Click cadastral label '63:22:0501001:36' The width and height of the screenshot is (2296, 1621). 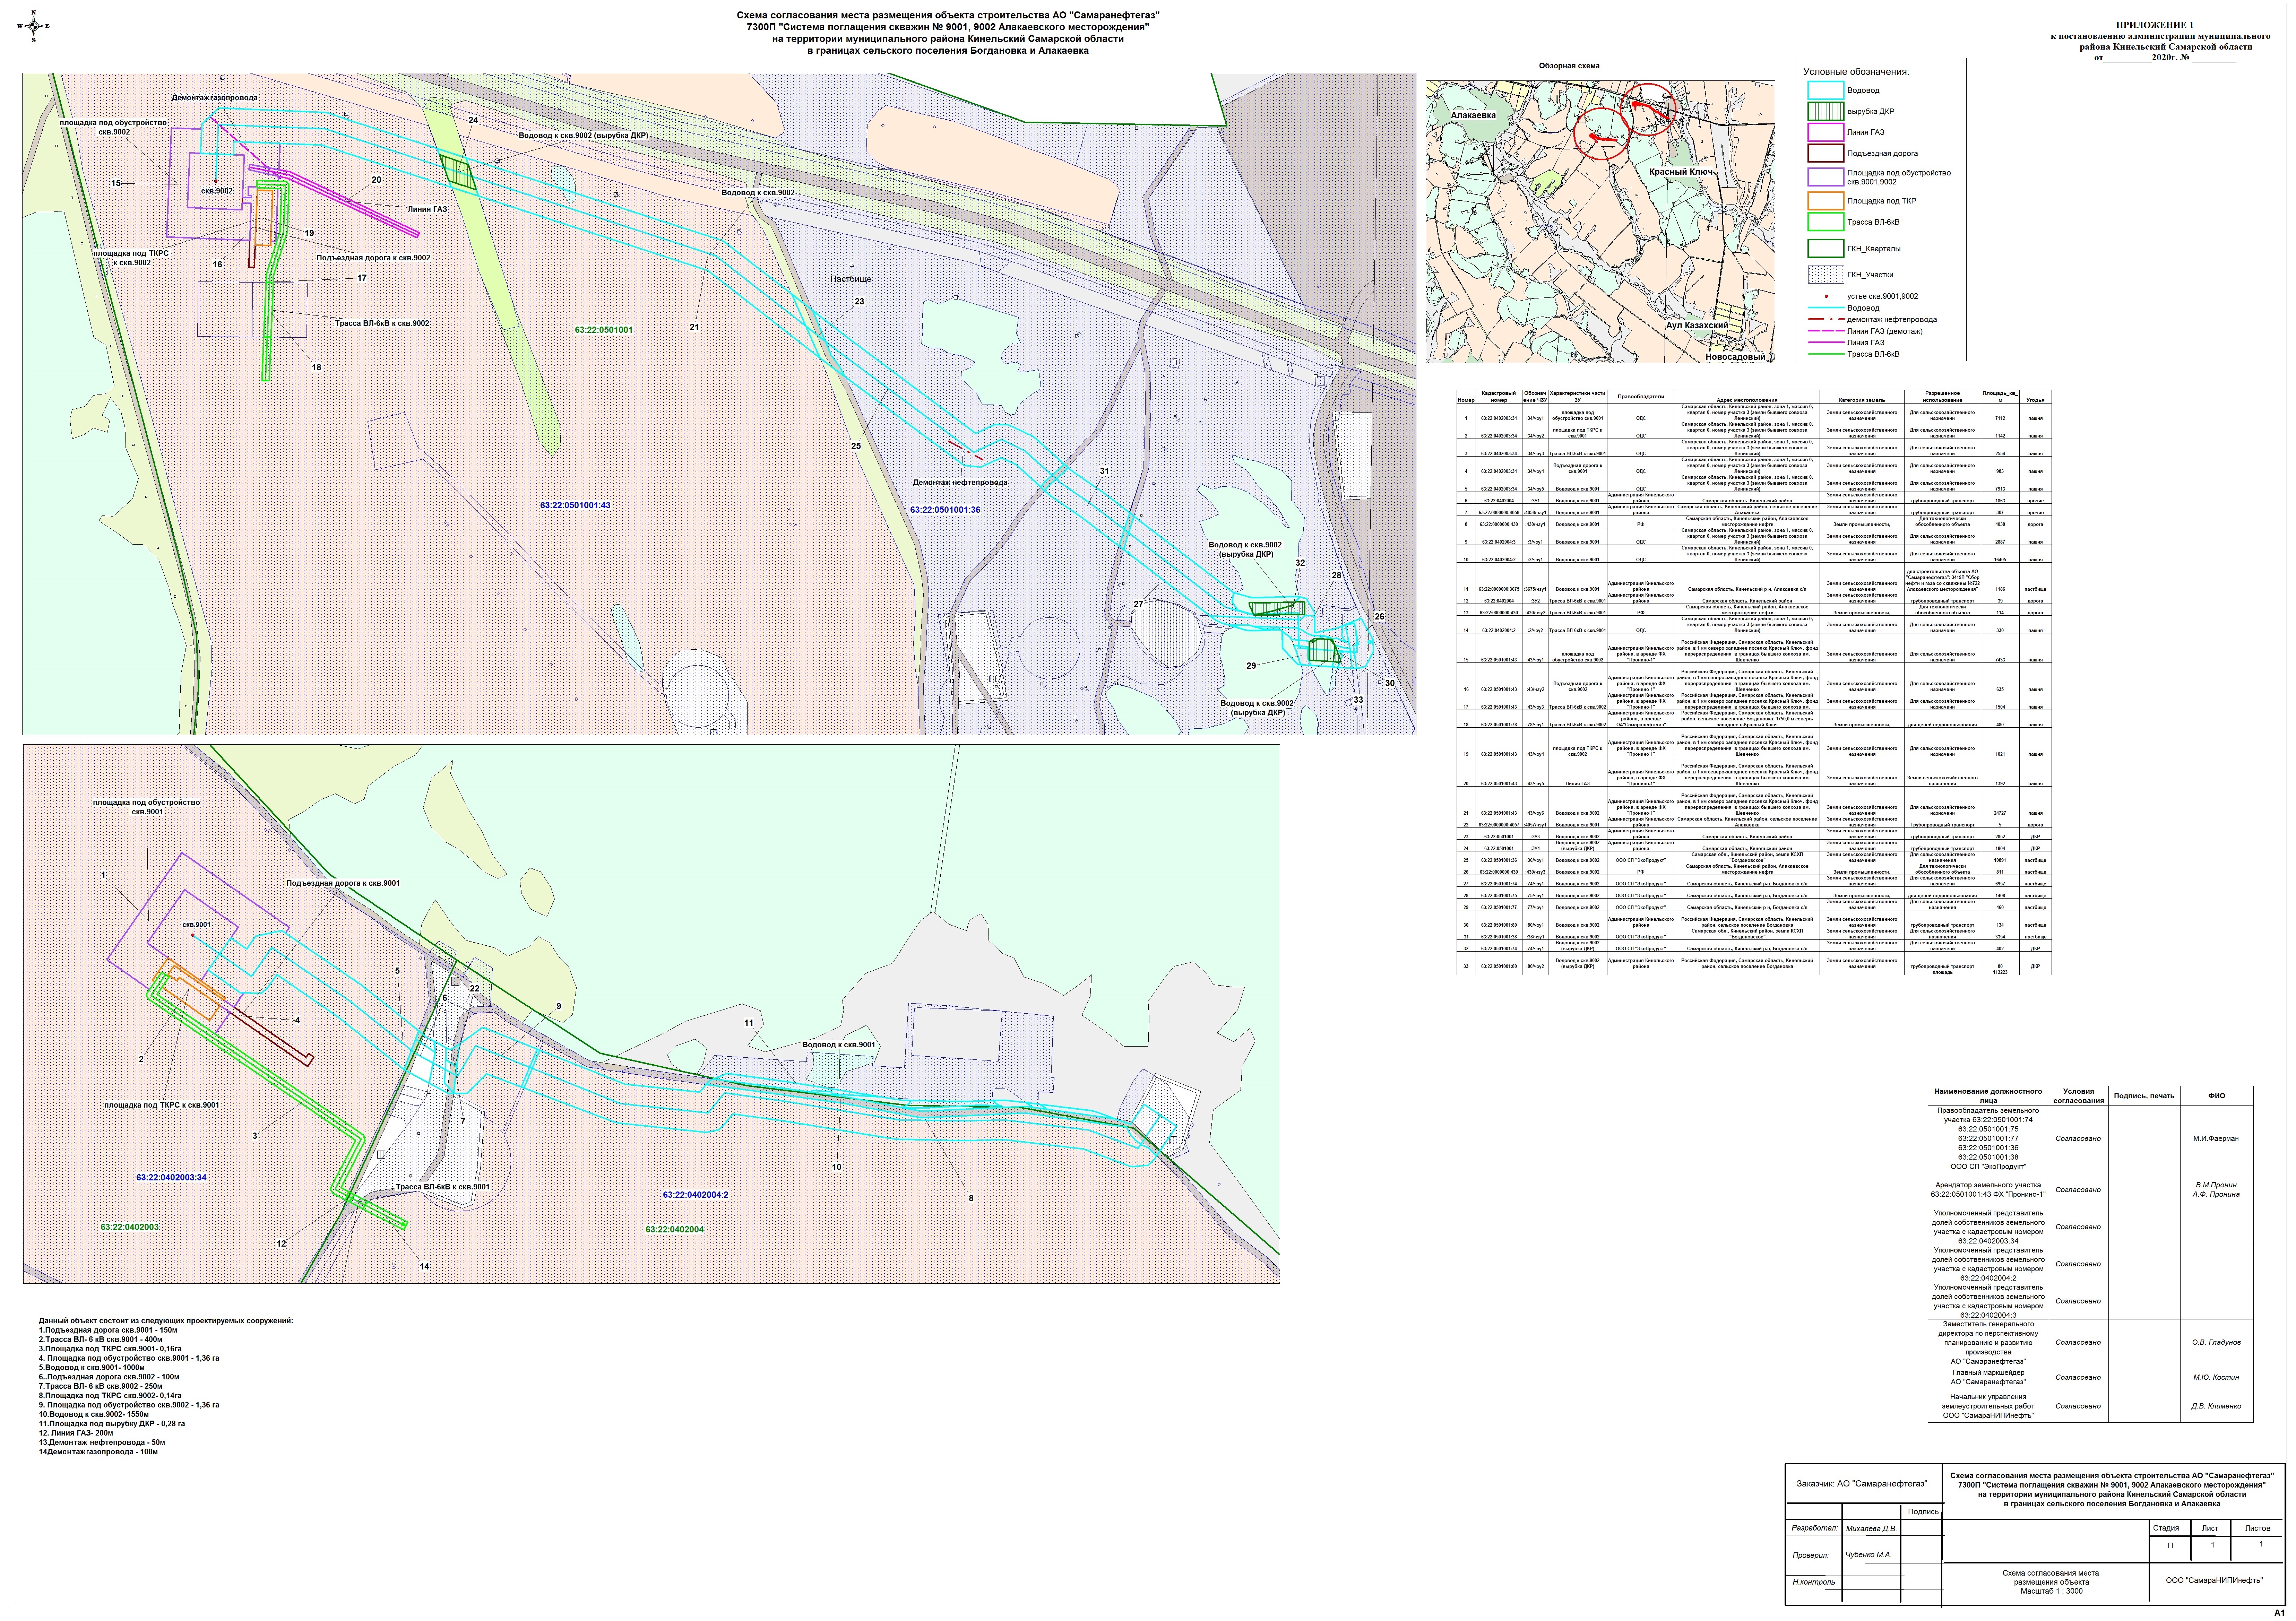click(945, 510)
